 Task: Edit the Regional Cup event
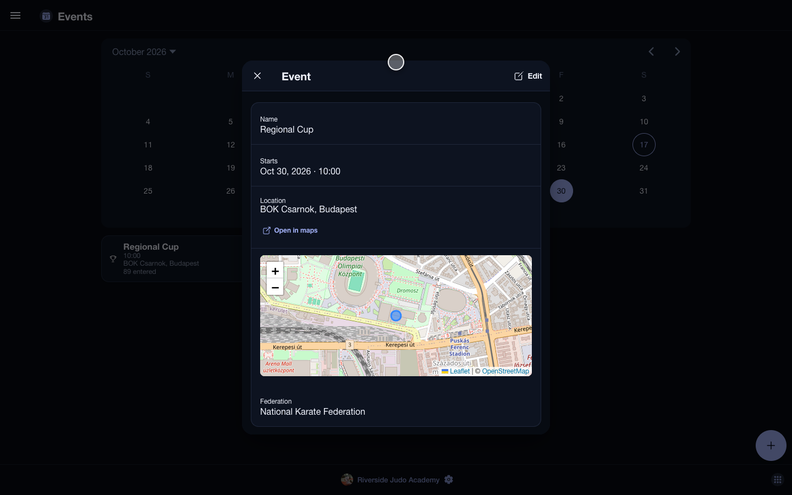pyautogui.click(x=528, y=76)
